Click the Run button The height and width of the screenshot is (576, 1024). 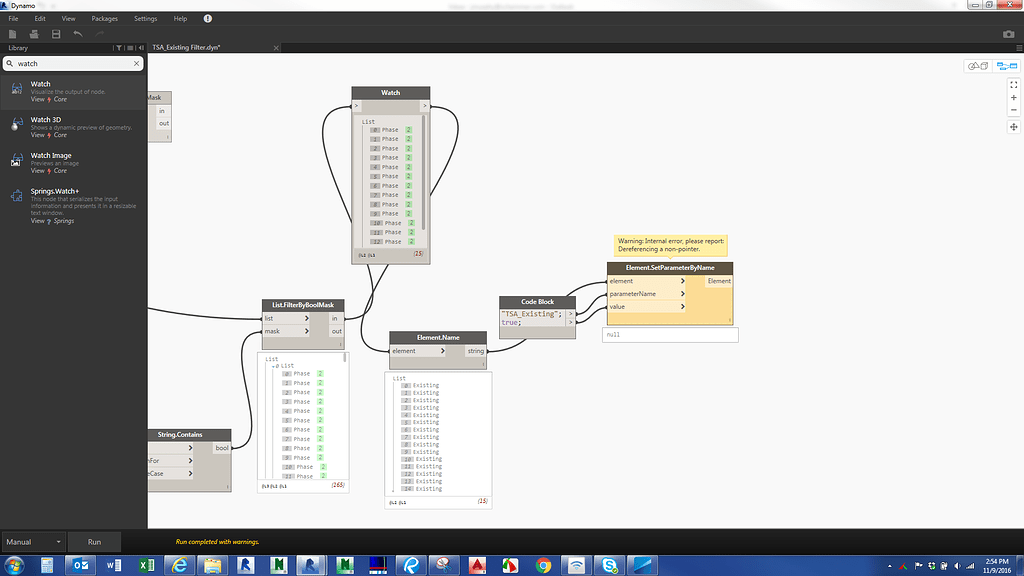pyautogui.click(x=95, y=541)
